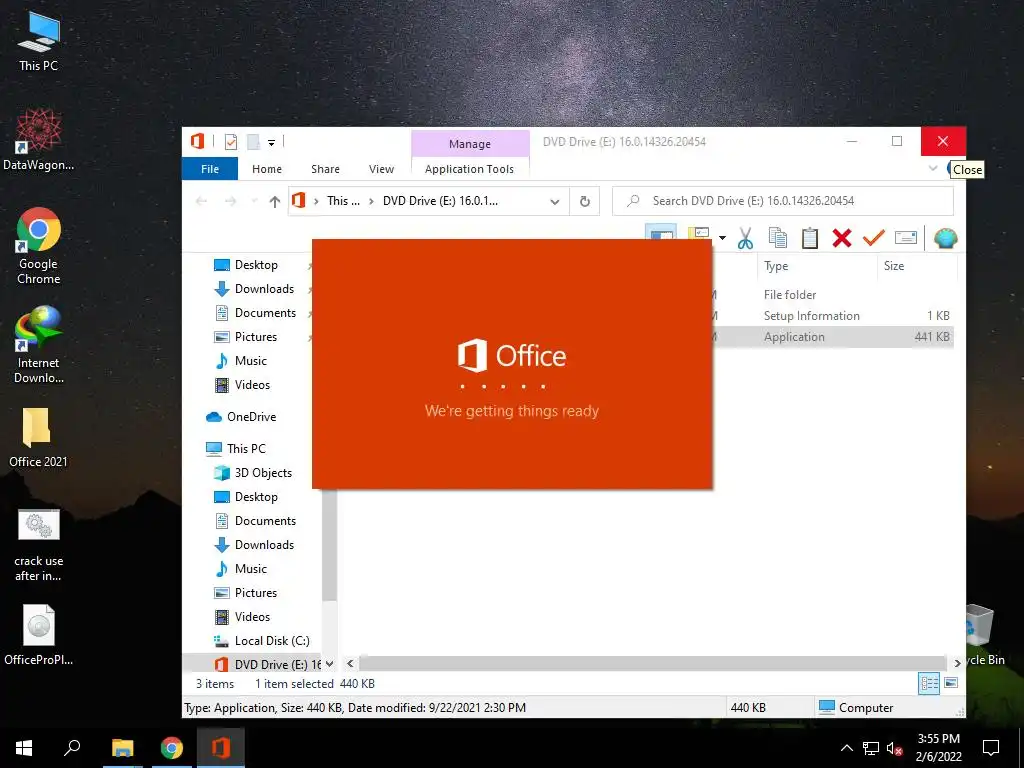Open the Action Center notifications icon
Viewport: 1024px width, 768px height.
(x=991, y=748)
